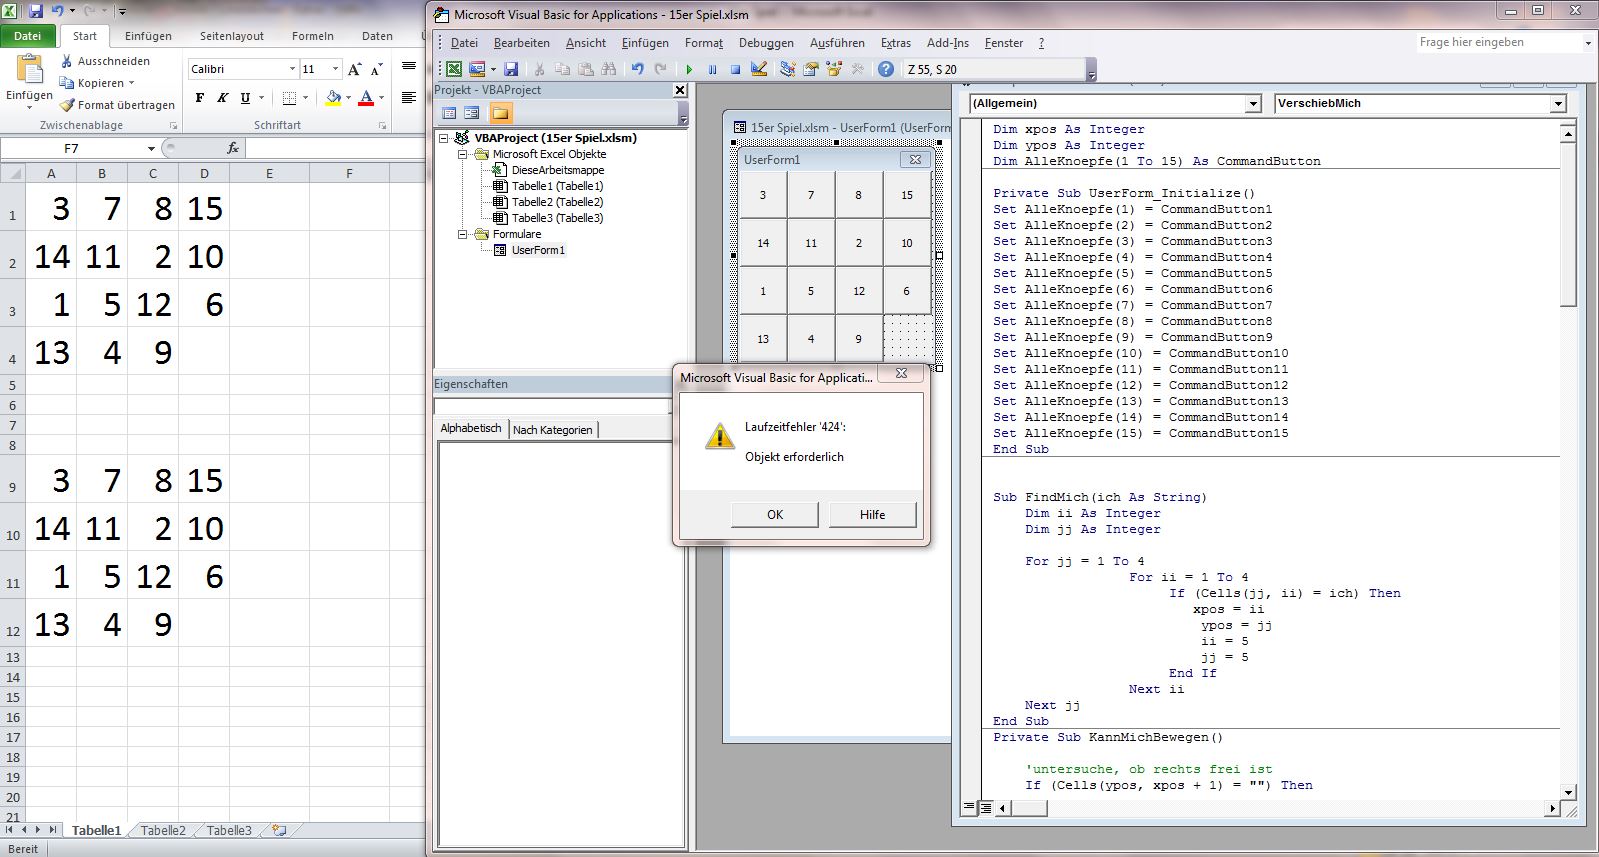The image size is (1599, 857).
Task: Open Bearbeiten menu in VBA editor
Action: [522, 43]
